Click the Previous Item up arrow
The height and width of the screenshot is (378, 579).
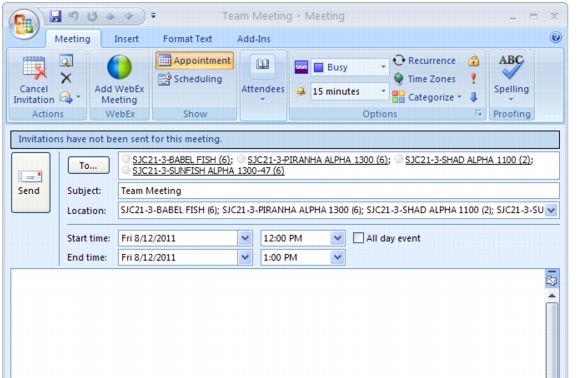tap(110, 16)
